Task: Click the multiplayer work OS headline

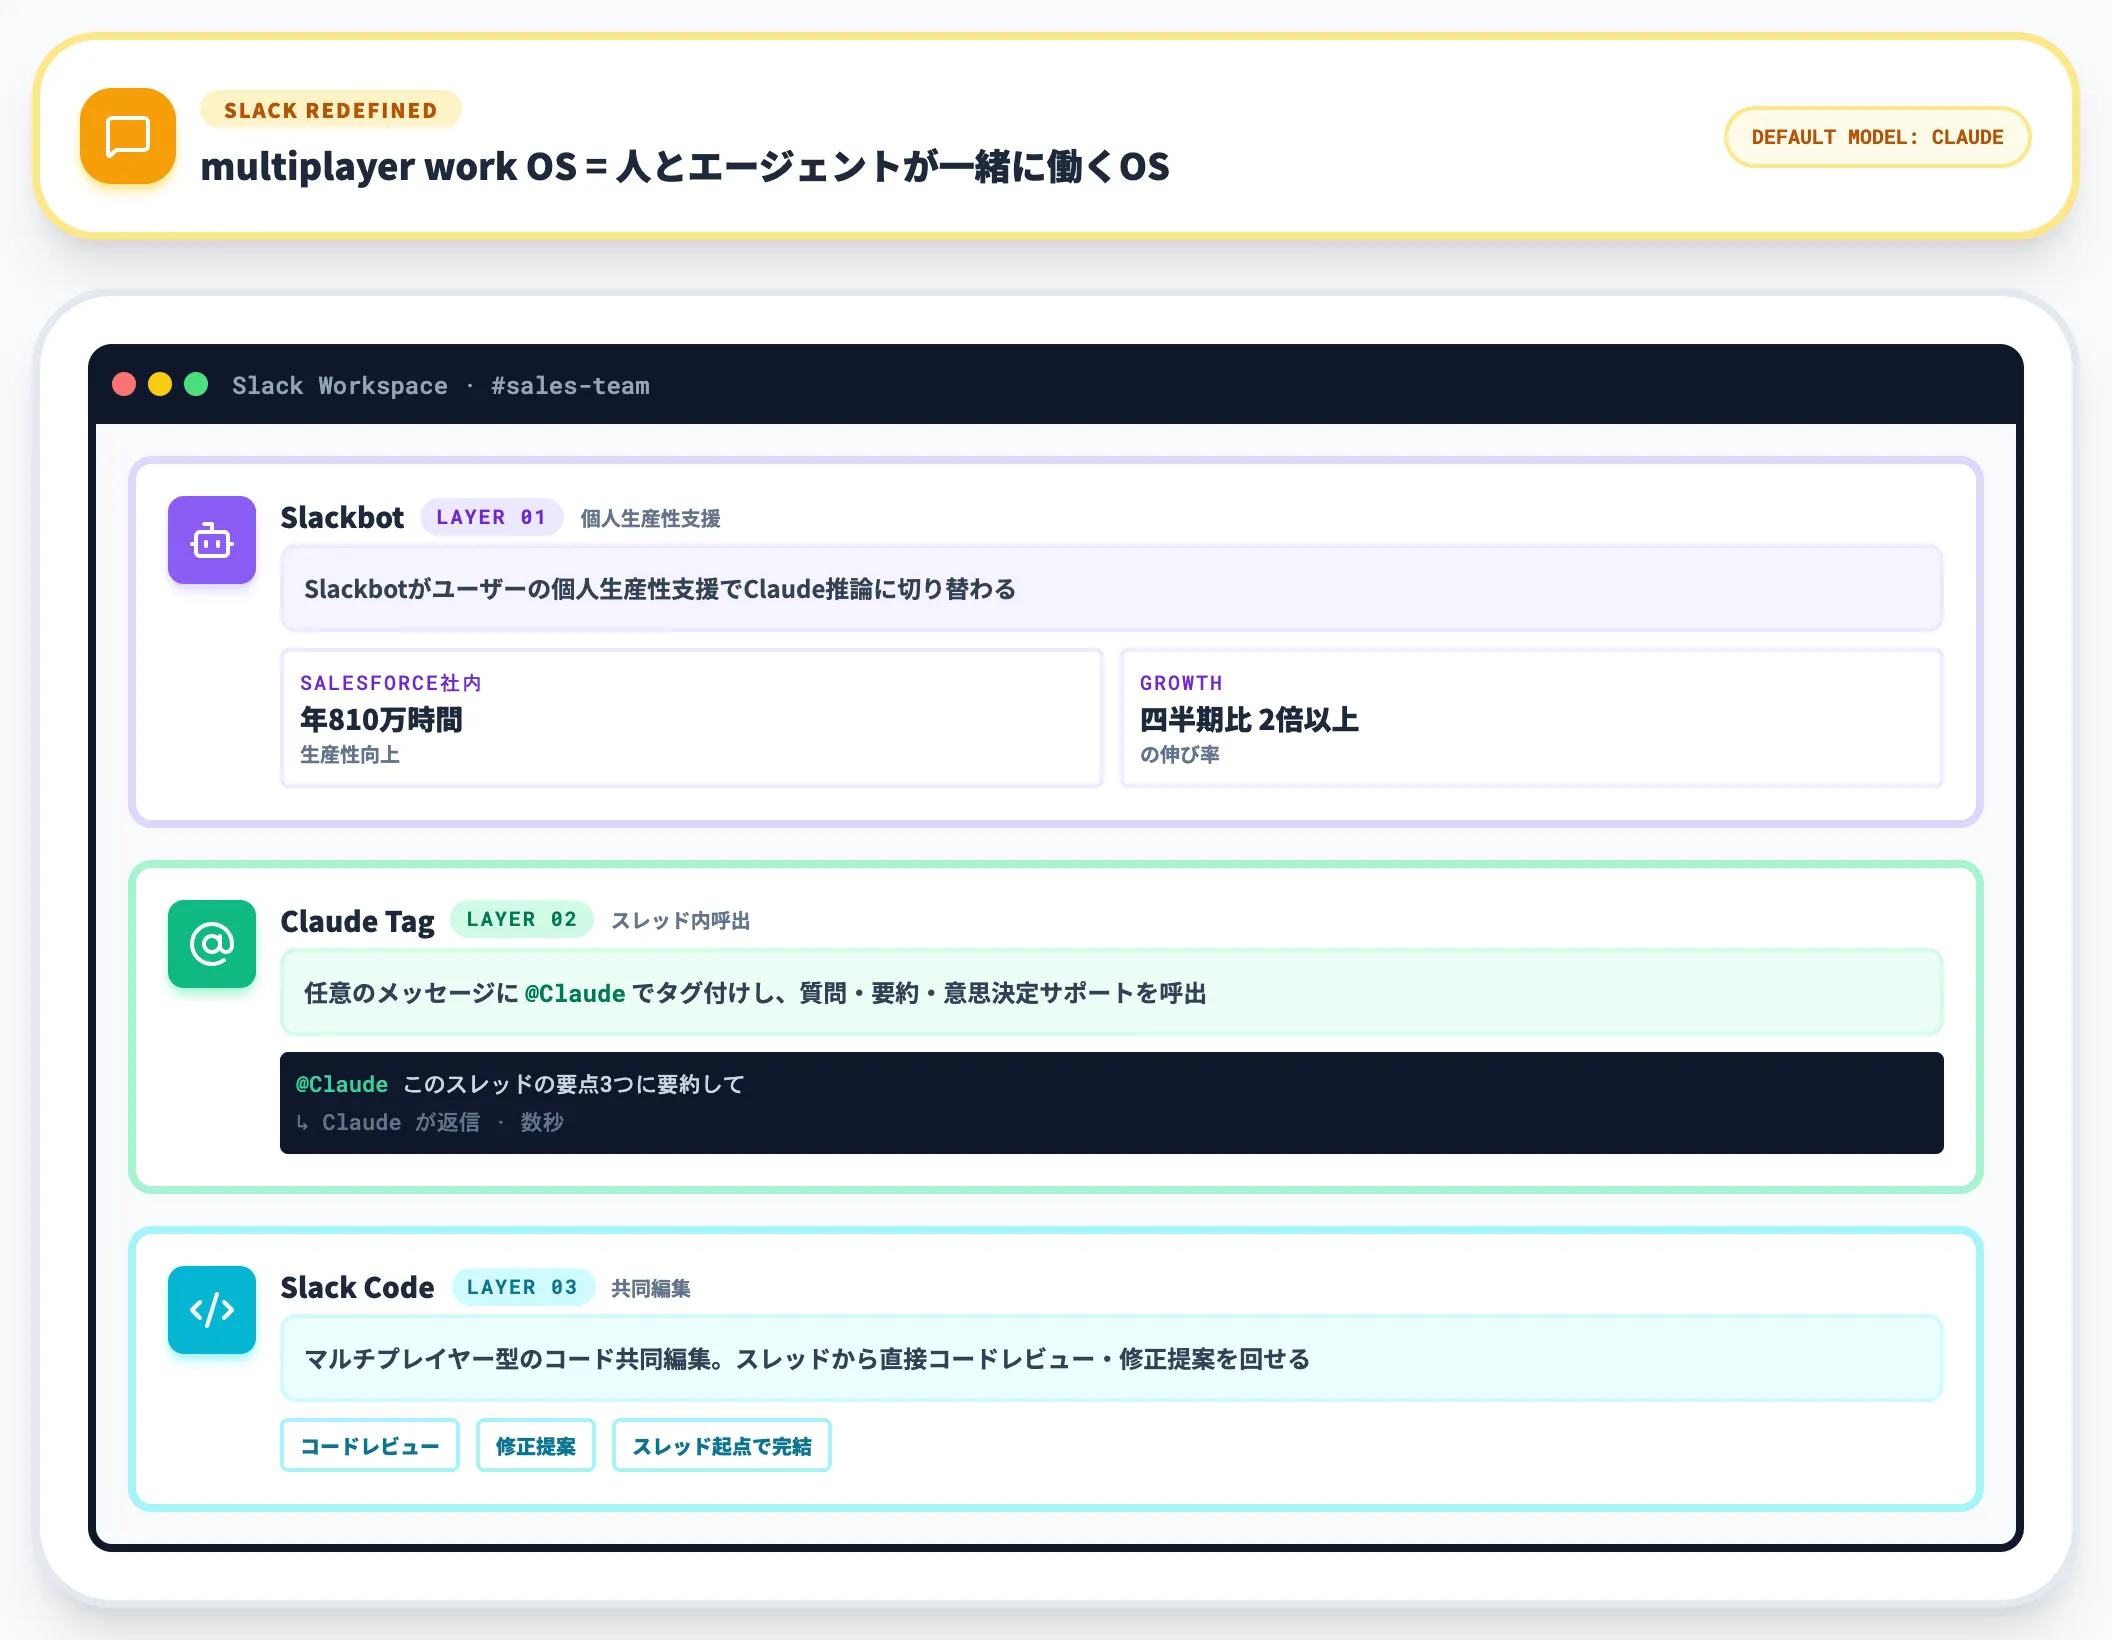Action: pyautogui.click(x=685, y=166)
